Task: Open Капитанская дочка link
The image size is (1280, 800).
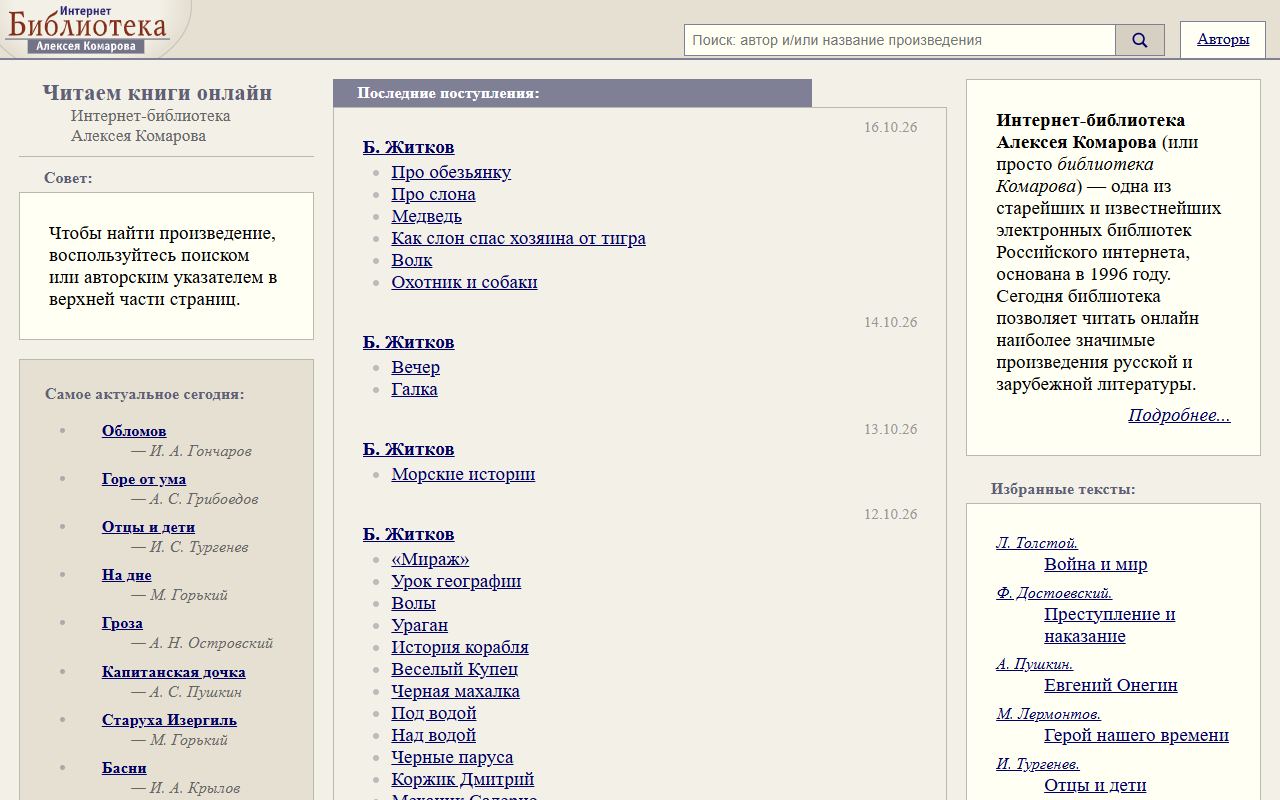Action: [174, 672]
